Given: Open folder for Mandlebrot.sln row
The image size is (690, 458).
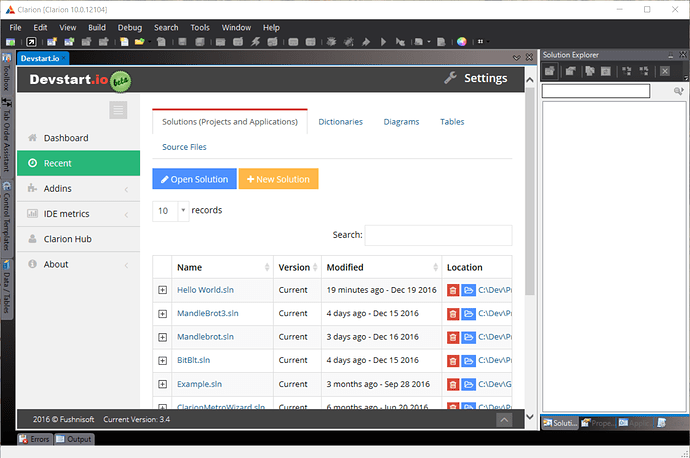Looking at the screenshot, I should [469, 337].
